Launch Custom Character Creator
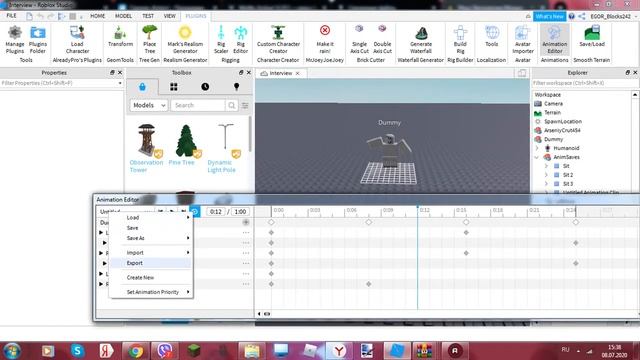Viewport: 640px width, 360px height. [x=278, y=40]
